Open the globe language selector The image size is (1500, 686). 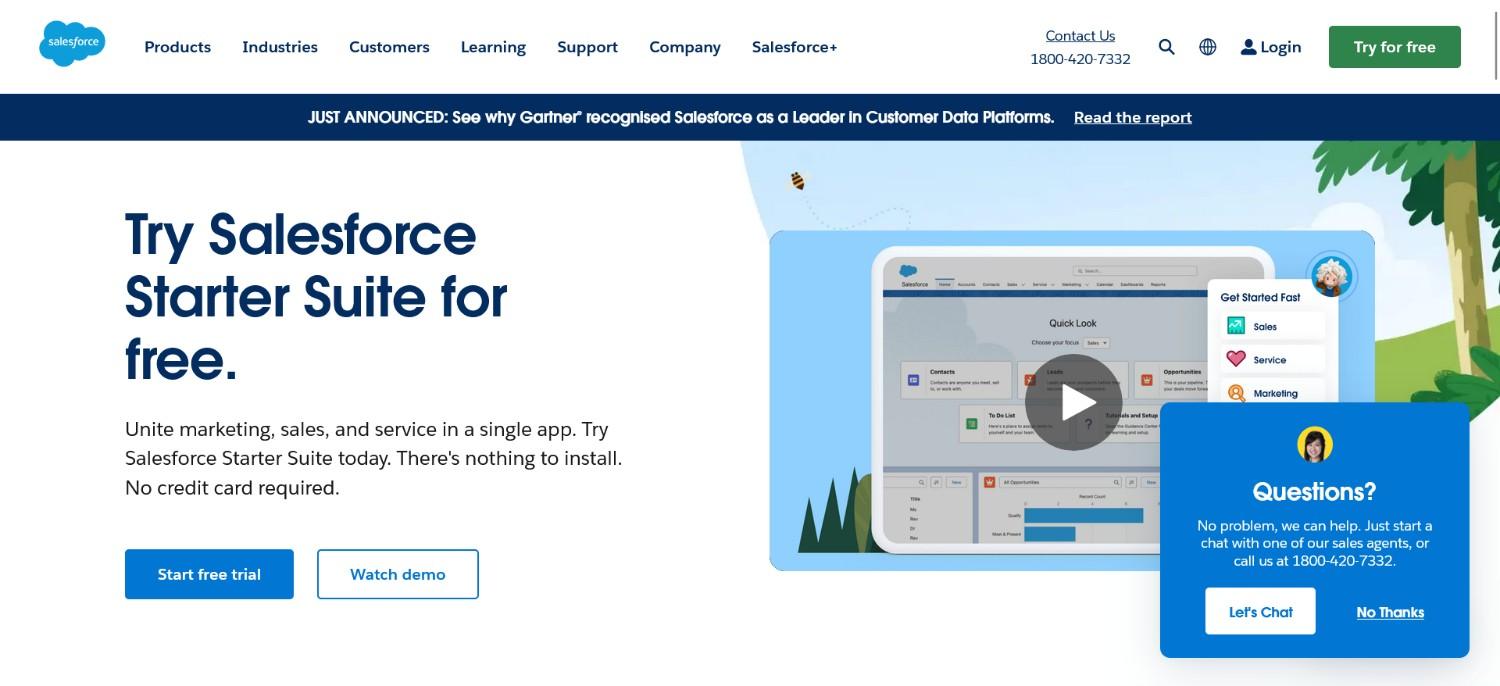point(1208,47)
